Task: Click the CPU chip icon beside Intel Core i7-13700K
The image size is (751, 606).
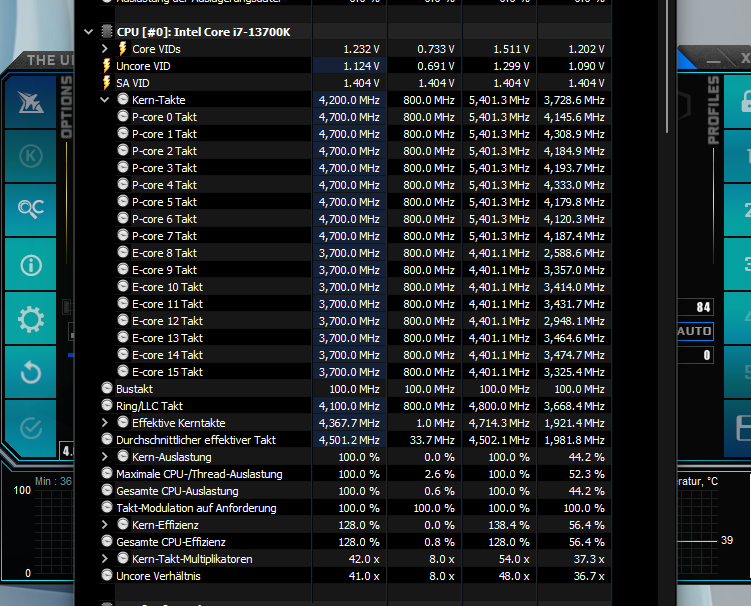Action: coord(107,32)
